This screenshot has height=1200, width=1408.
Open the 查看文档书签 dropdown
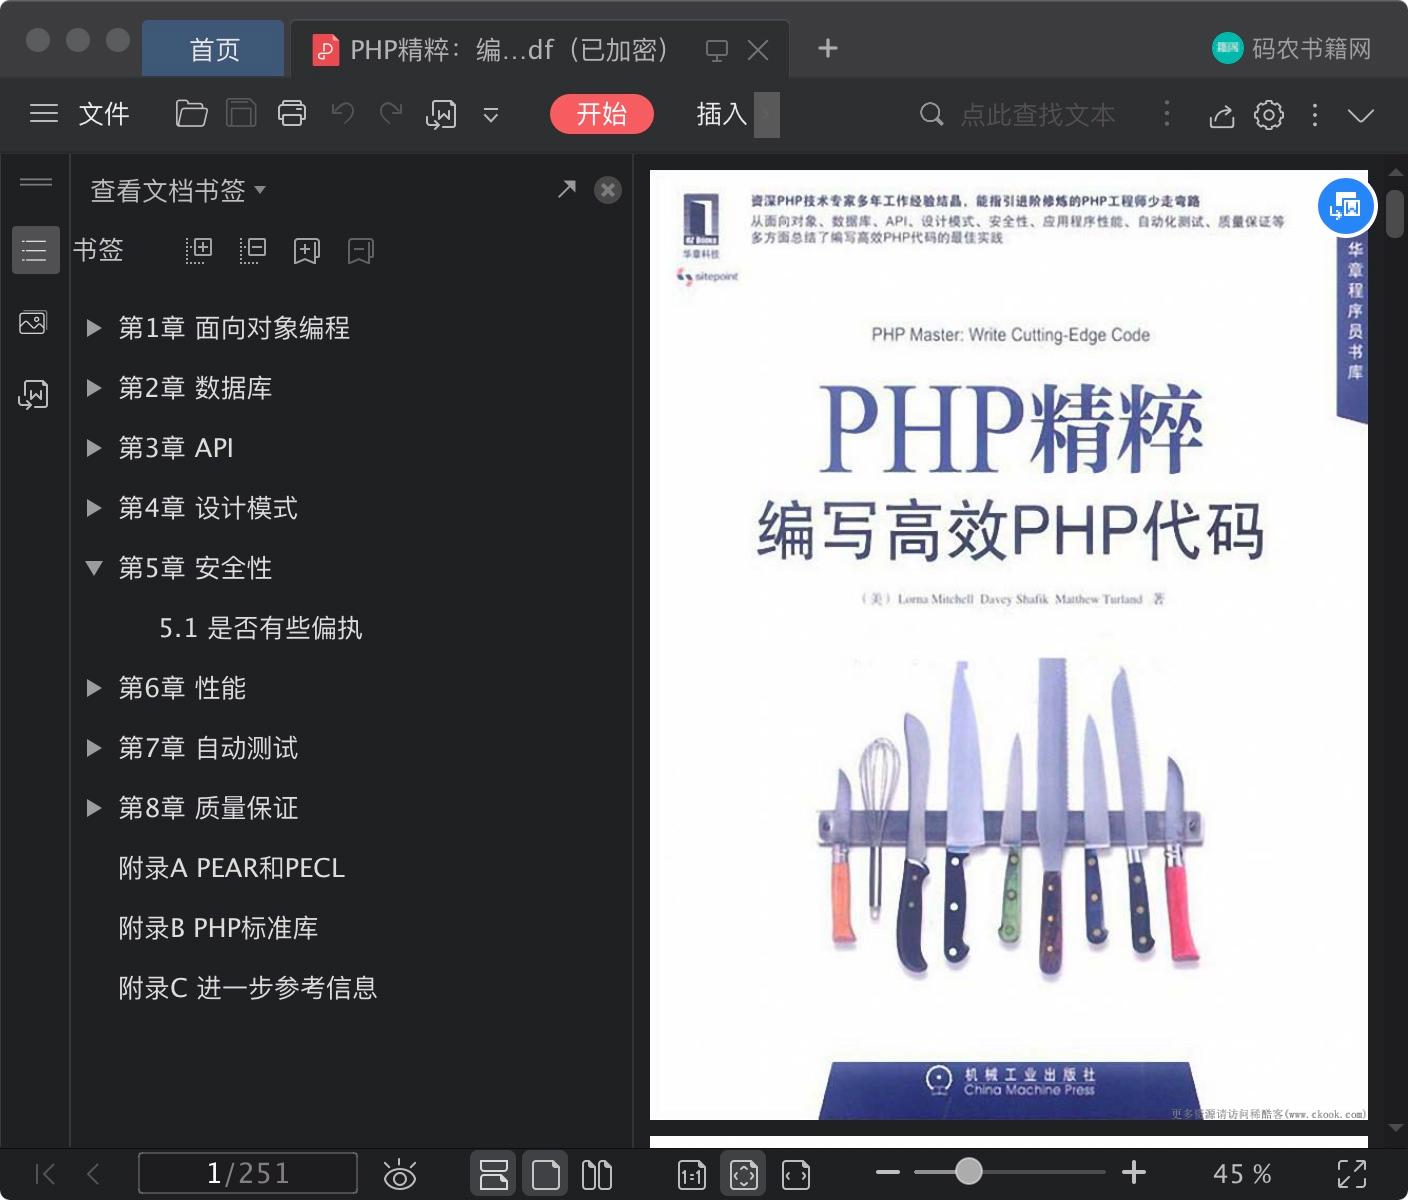tap(178, 190)
